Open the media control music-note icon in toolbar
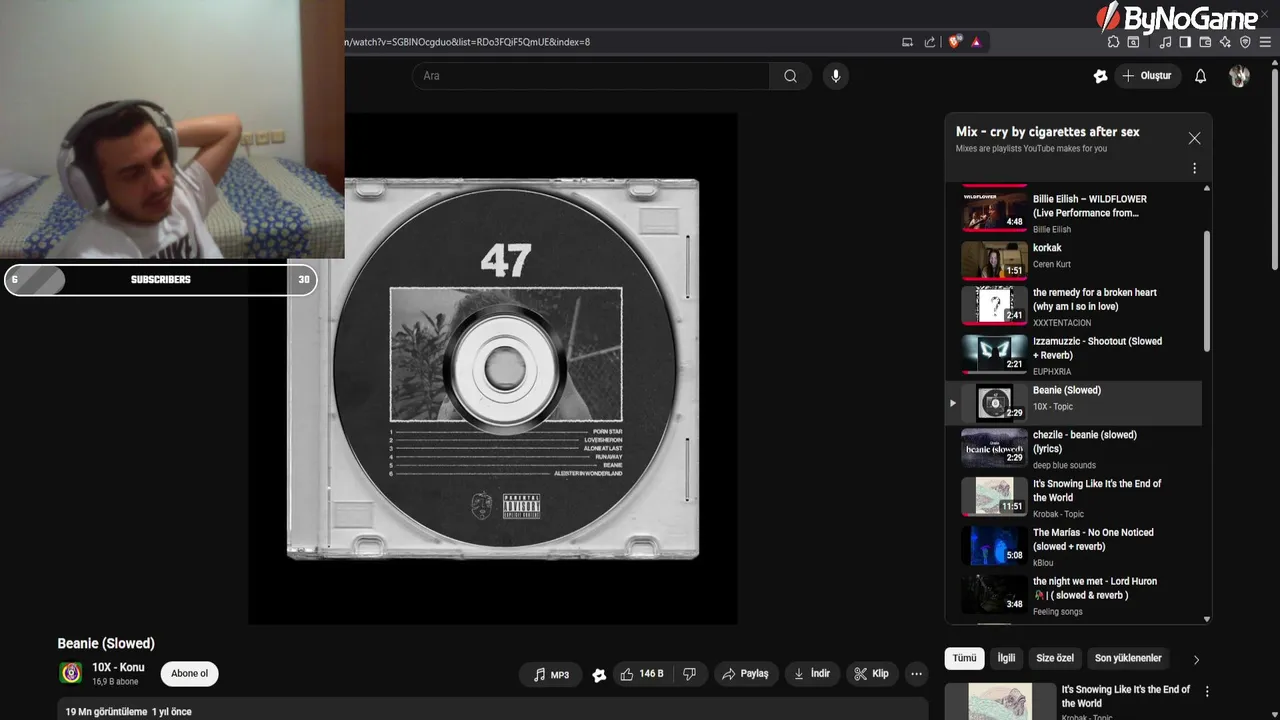This screenshot has height=720, width=1280. (x=1165, y=42)
